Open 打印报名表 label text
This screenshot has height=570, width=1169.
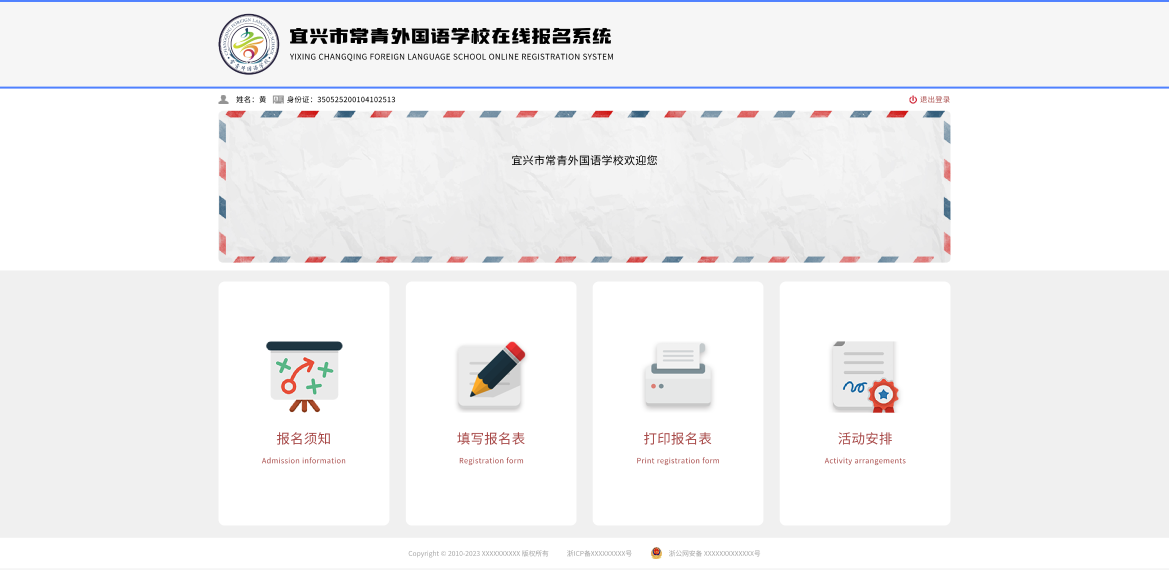pos(678,439)
